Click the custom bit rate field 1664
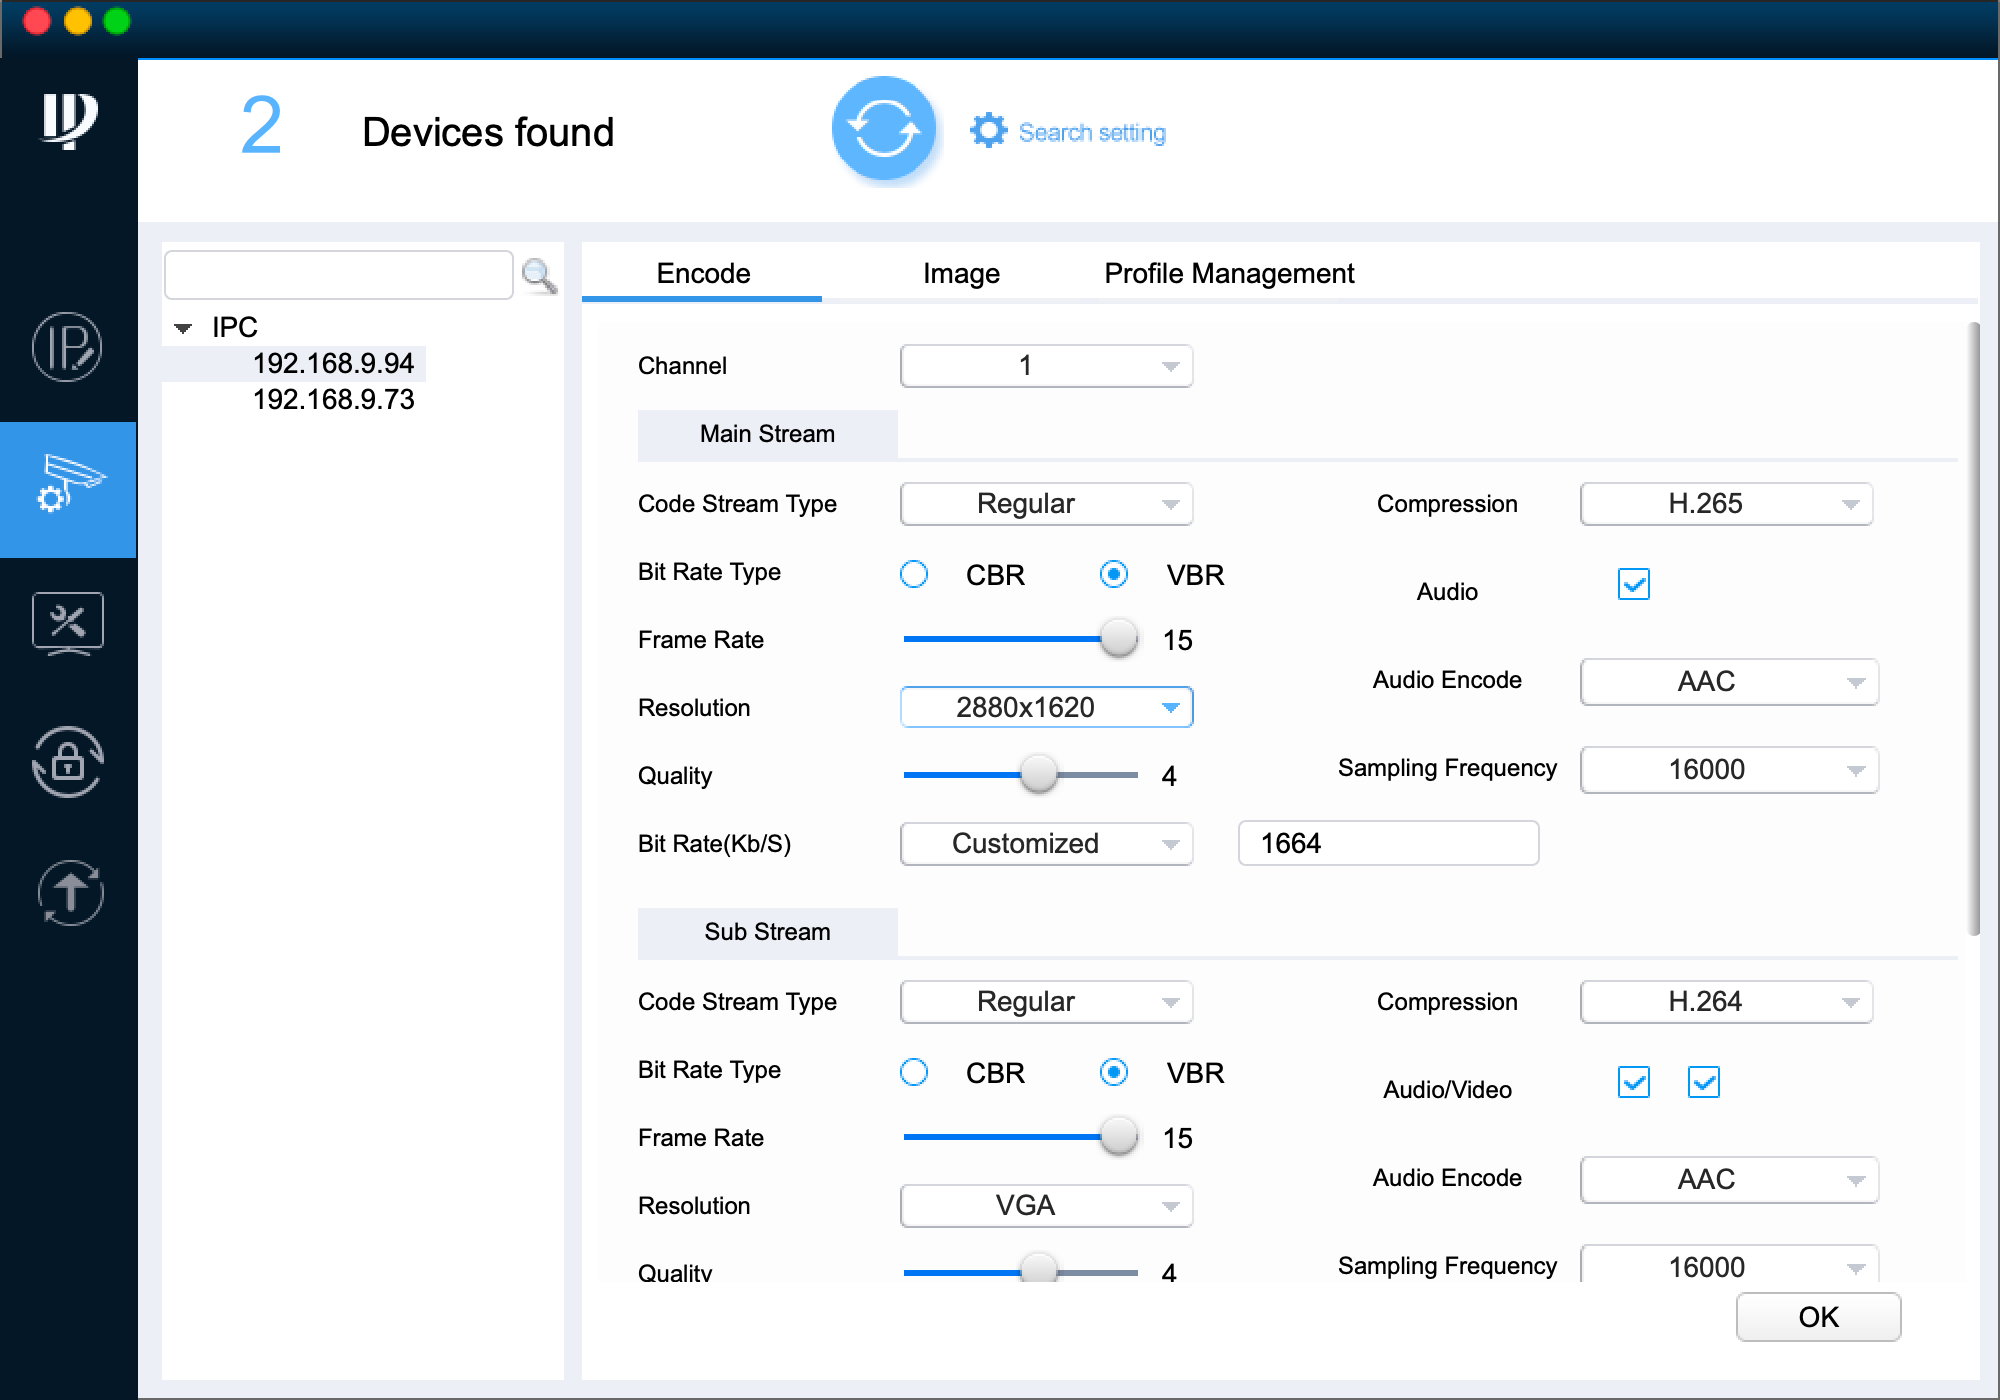The width and height of the screenshot is (2000, 1400). (x=1388, y=843)
